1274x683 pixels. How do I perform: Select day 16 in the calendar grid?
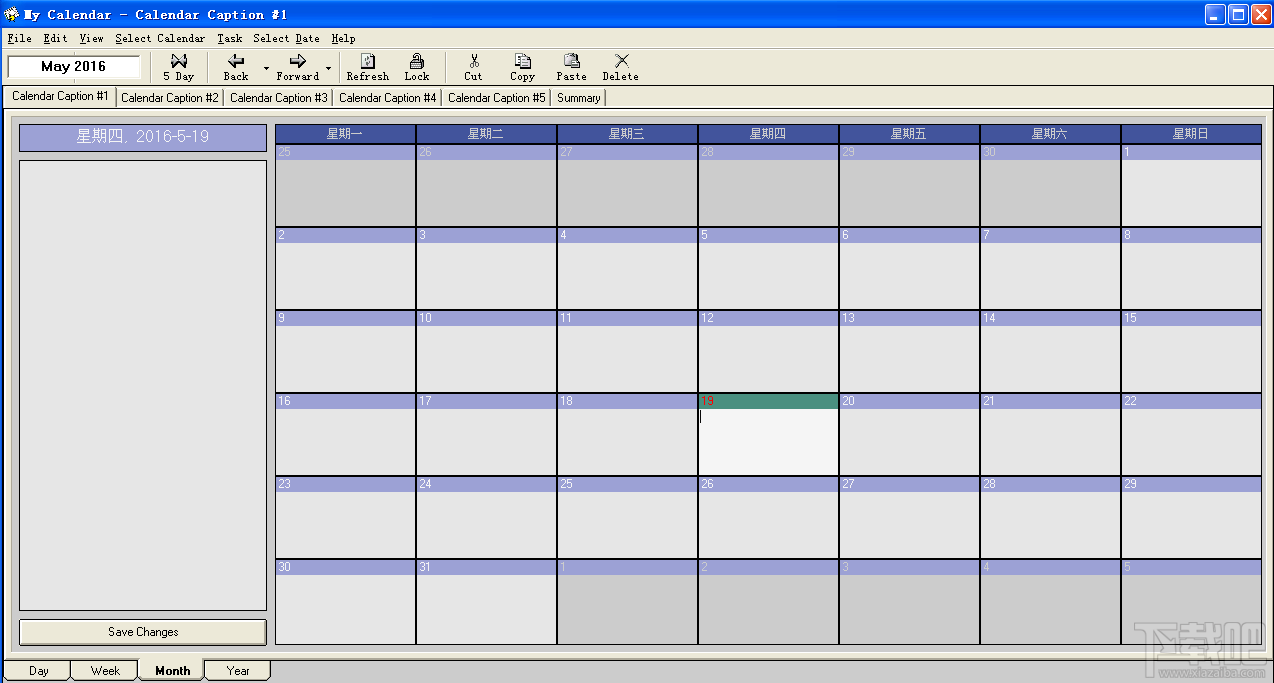[x=345, y=434]
